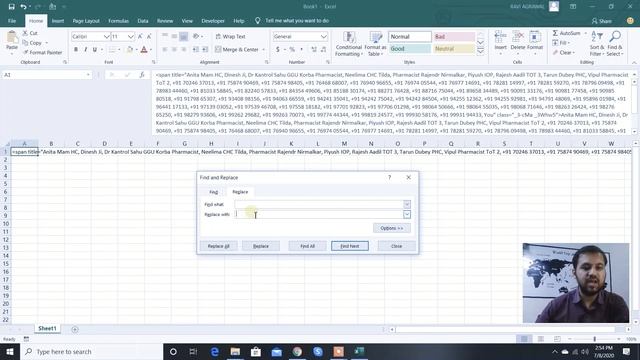Open Find & Select

pos(614,43)
